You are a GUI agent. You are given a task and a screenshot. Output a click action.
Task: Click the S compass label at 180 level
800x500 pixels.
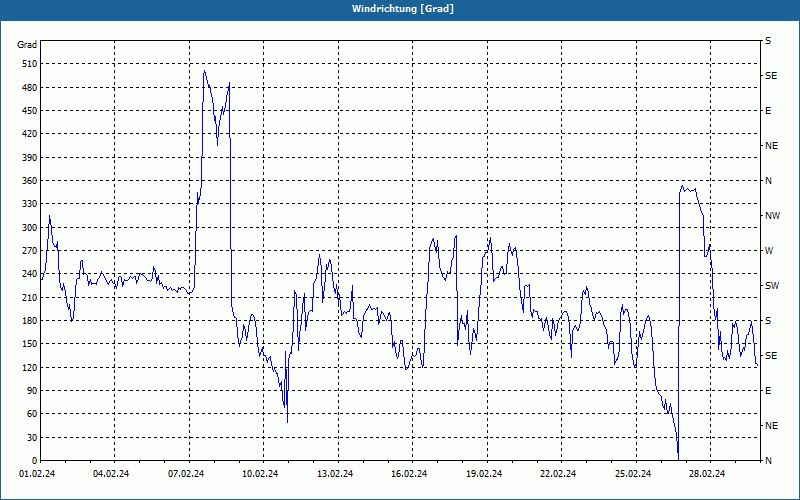click(x=768, y=321)
